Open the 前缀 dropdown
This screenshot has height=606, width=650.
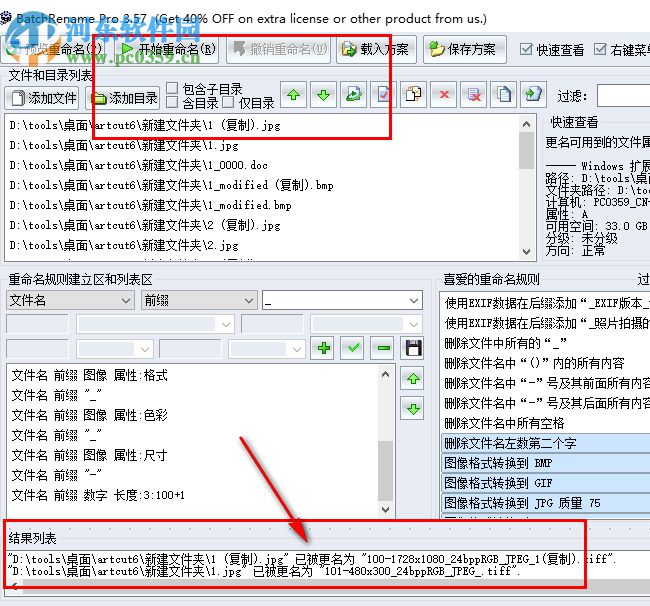(x=199, y=300)
